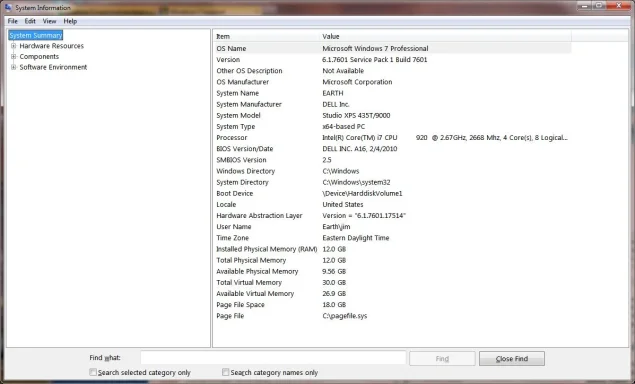Screen dimensions: 635x384
Task: Open the Edit menu
Action: 30,21
